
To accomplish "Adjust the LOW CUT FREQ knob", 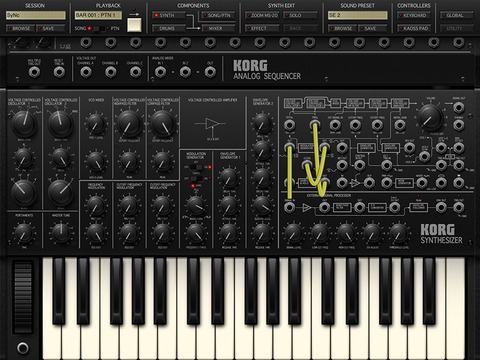I will click(320, 233).
